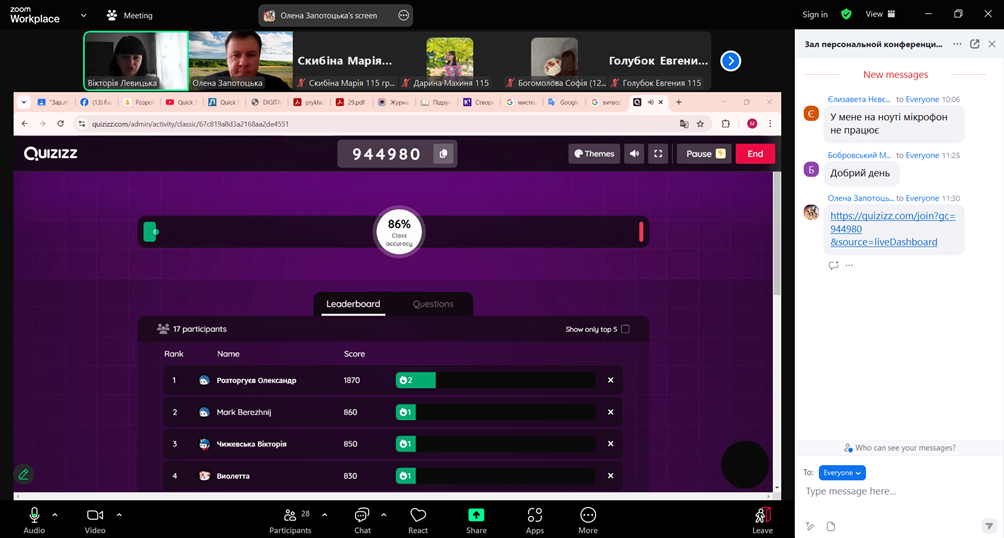Open the Everyone recipient dropdown
This screenshot has width=1004, height=538.
(x=842, y=473)
